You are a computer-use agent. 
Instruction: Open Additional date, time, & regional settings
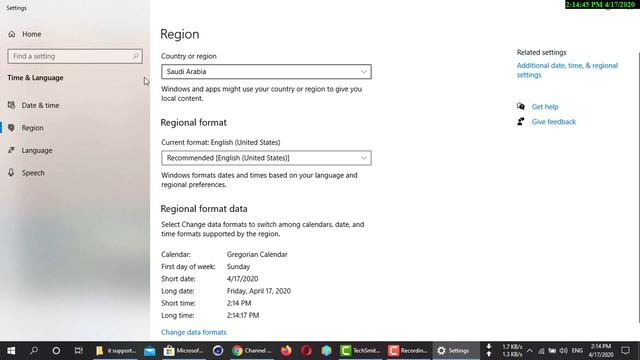click(x=567, y=70)
